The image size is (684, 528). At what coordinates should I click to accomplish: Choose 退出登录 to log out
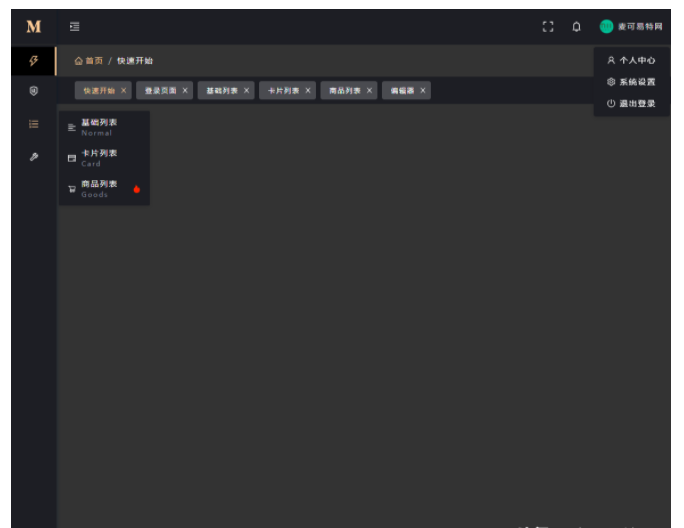point(631,103)
